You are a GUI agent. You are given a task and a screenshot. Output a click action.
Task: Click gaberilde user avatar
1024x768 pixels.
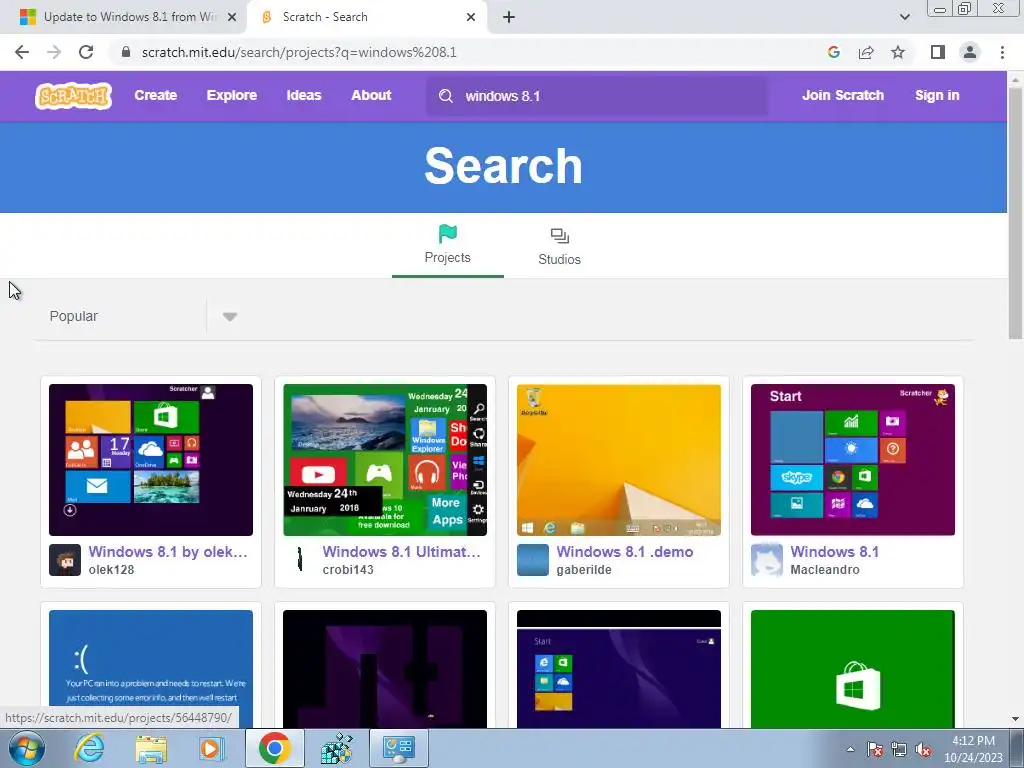[533, 560]
